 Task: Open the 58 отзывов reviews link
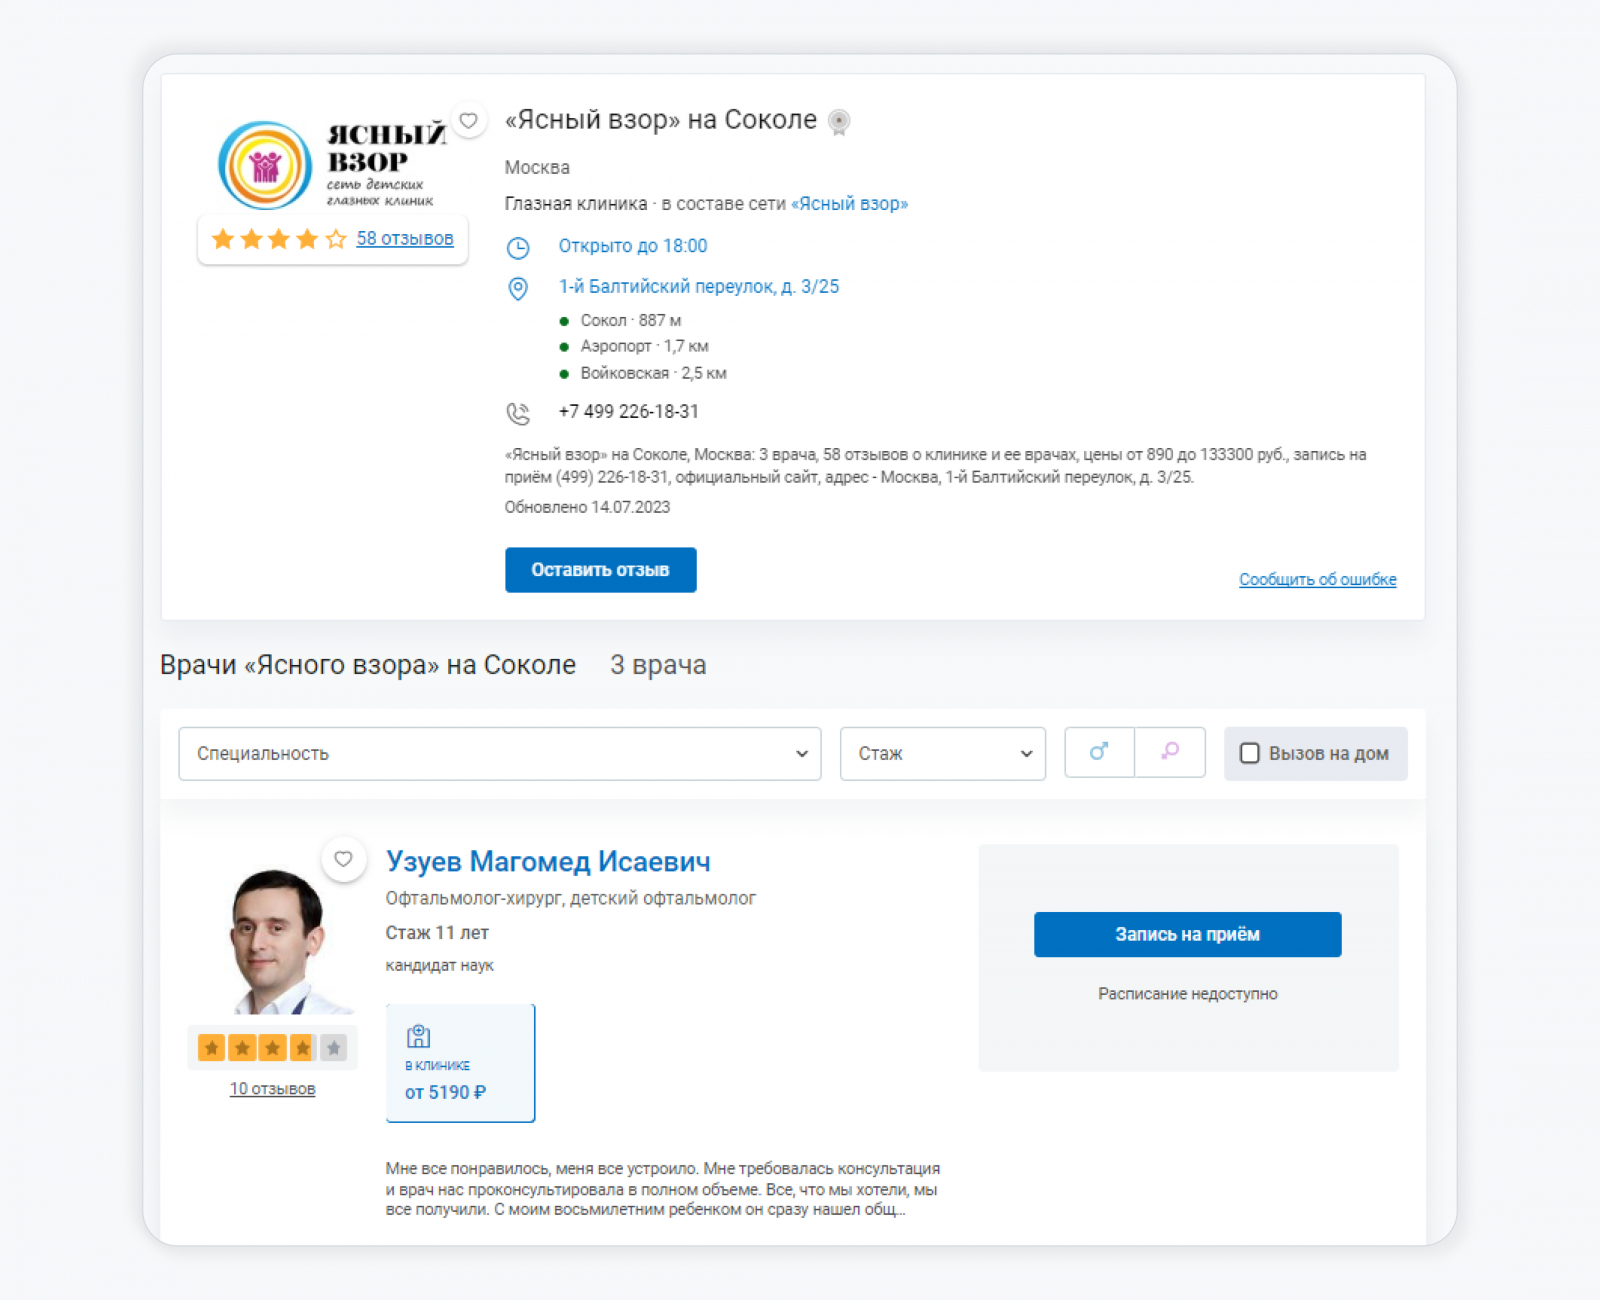tap(405, 239)
